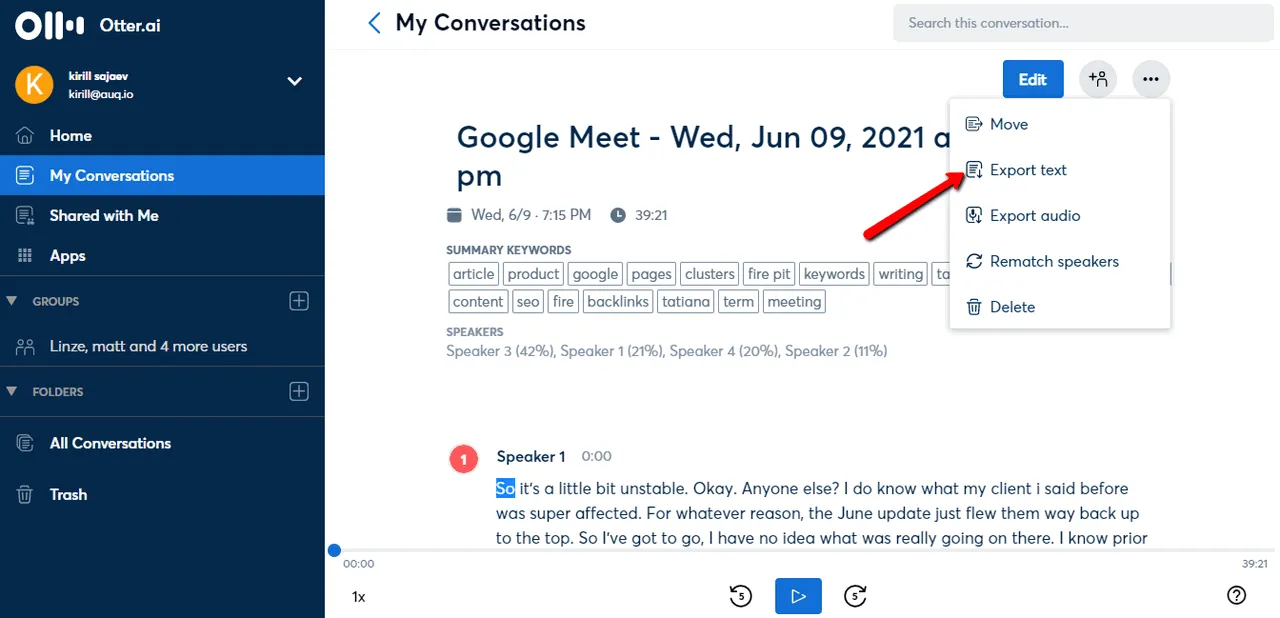The height and width of the screenshot is (618, 1280).
Task: Click the Shared with Me icon
Action: (25, 215)
